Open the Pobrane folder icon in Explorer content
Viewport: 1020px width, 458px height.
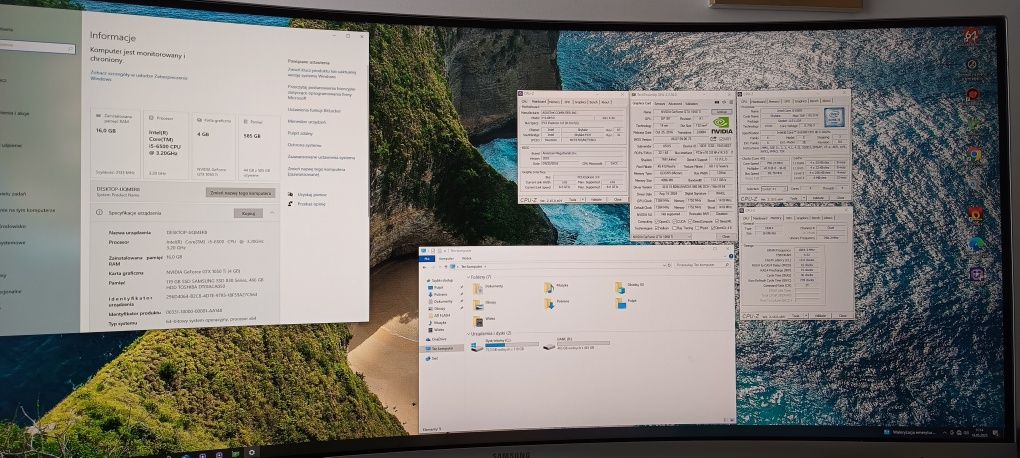(x=549, y=304)
